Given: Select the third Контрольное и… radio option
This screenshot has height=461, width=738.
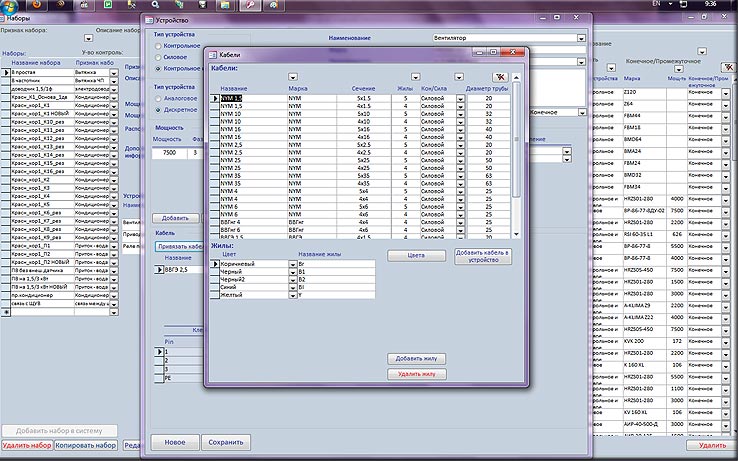Looking at the screenshot, I should coord(158,69).
